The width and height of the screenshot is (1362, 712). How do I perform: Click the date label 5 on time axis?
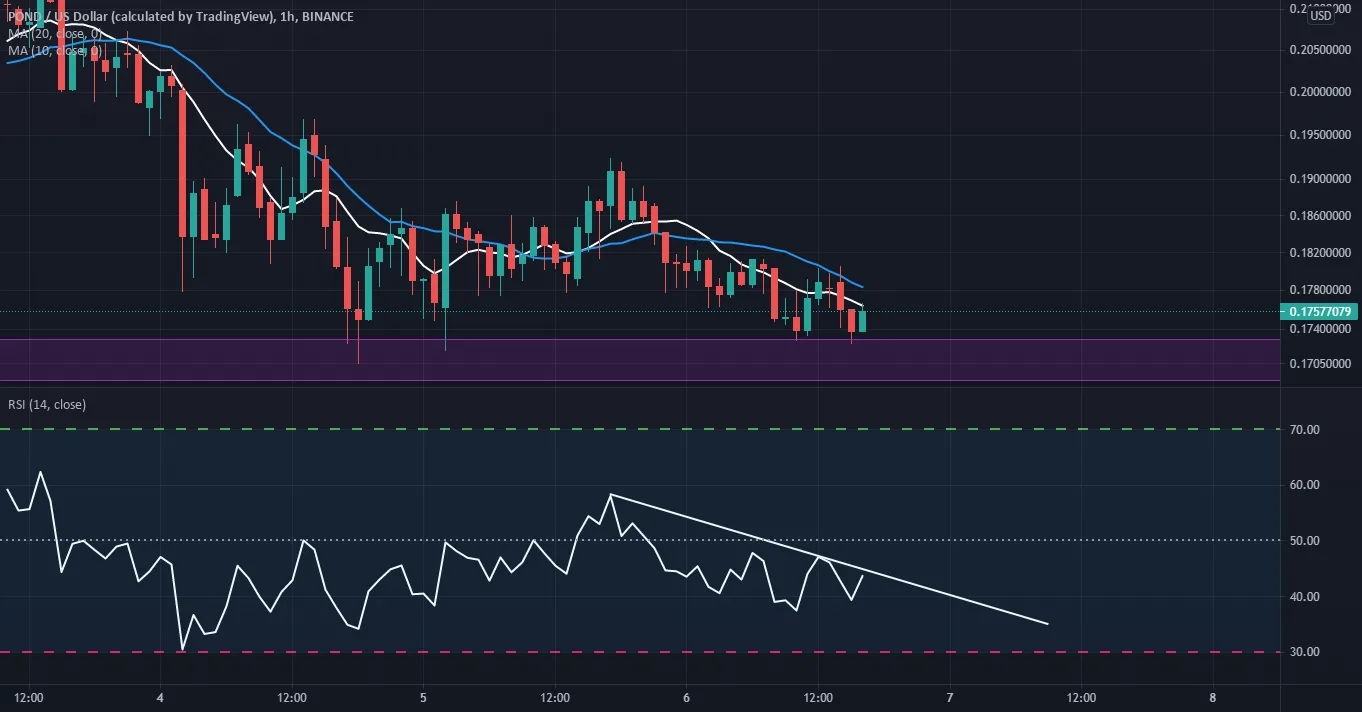pos(423,697)
